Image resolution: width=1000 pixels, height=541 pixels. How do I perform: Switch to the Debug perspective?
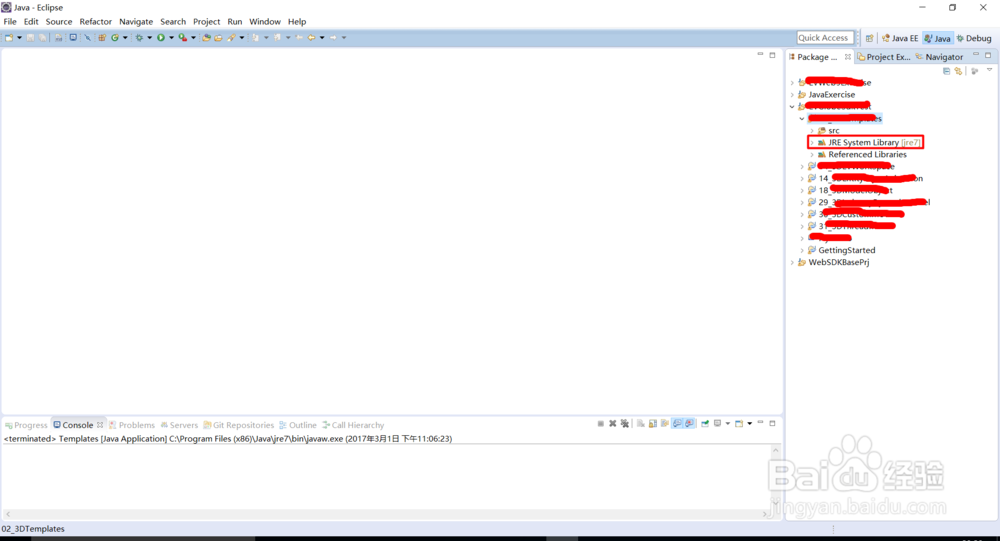coord(974,38)
